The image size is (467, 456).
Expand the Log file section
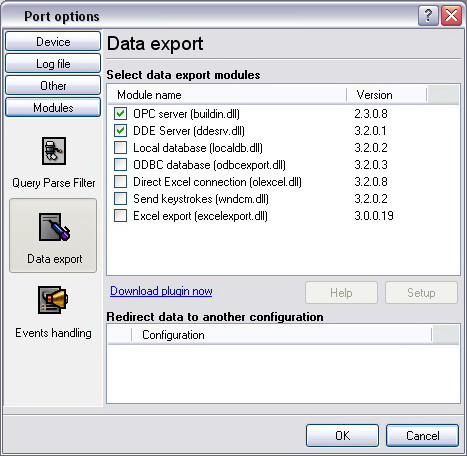[53, 63]
